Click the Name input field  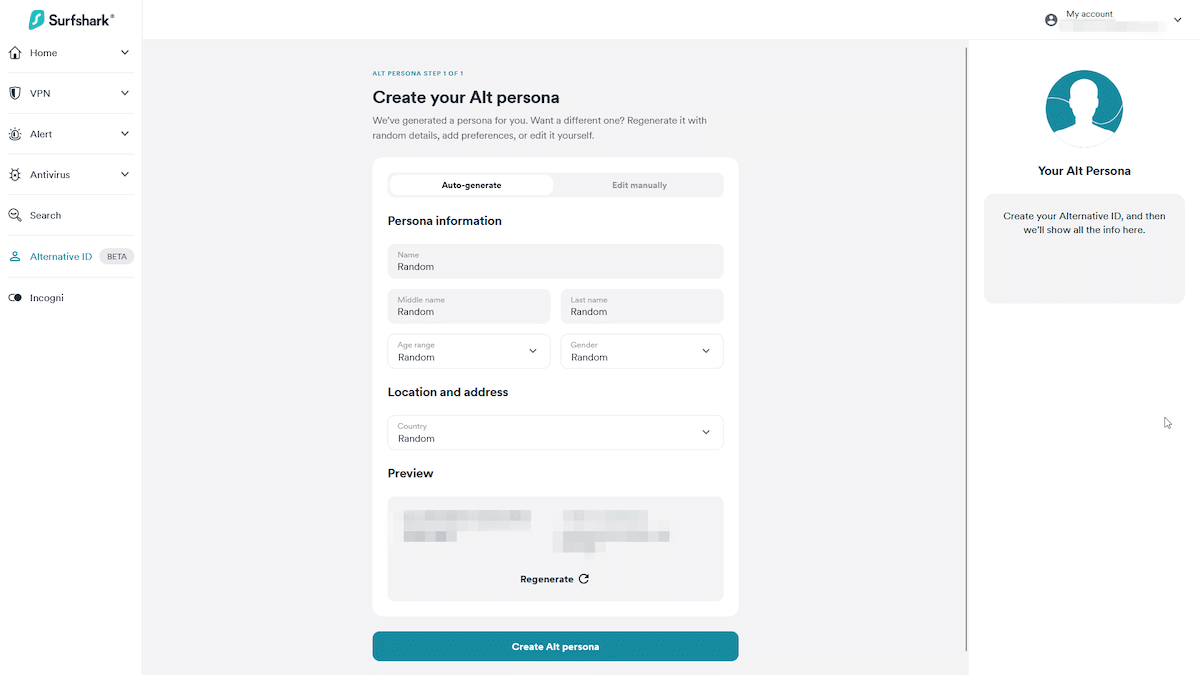pos(555,262)
